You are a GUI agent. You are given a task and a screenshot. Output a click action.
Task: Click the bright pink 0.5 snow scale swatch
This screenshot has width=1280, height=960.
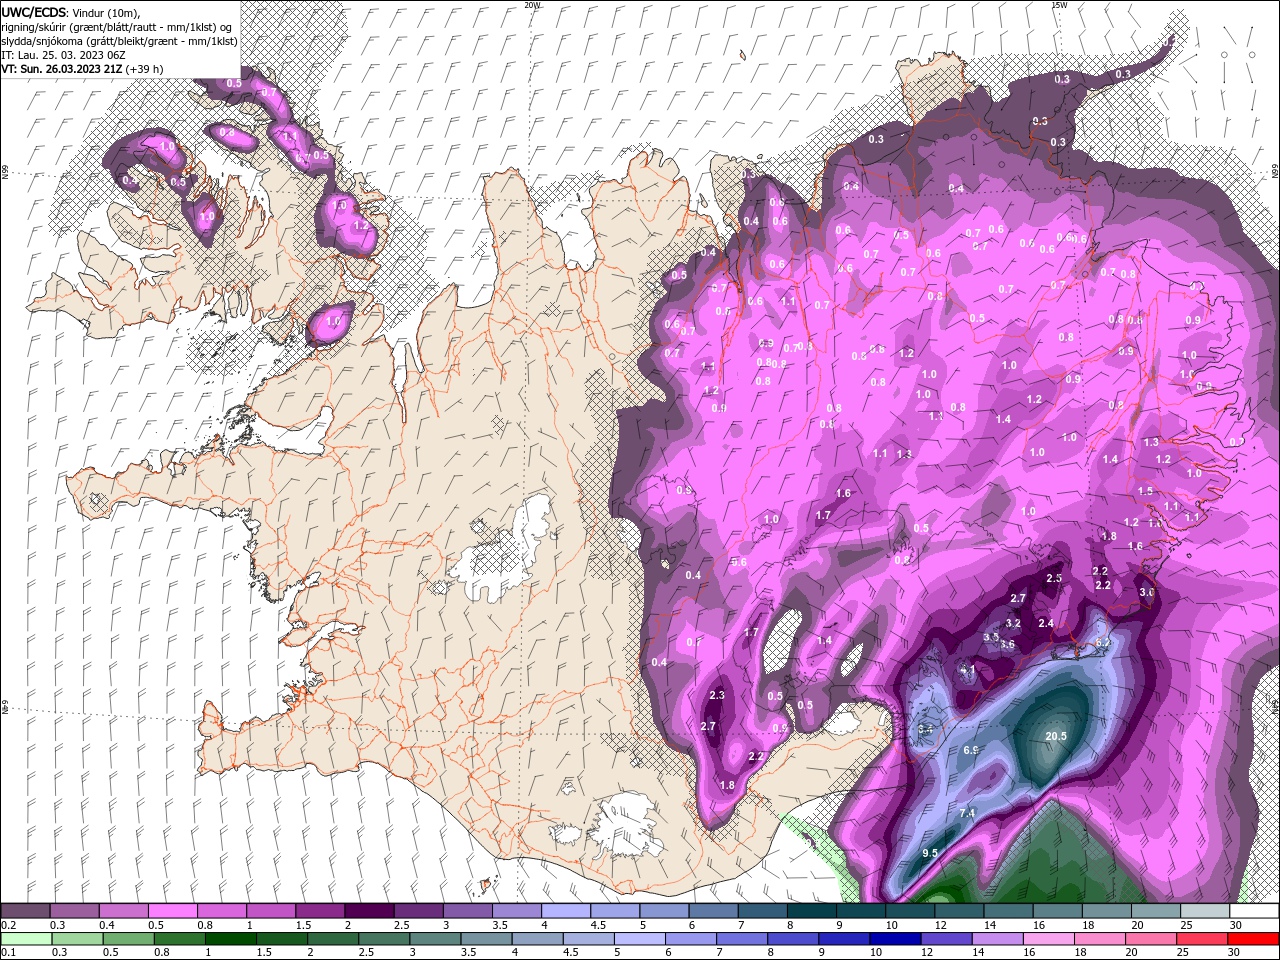point(172,911)
